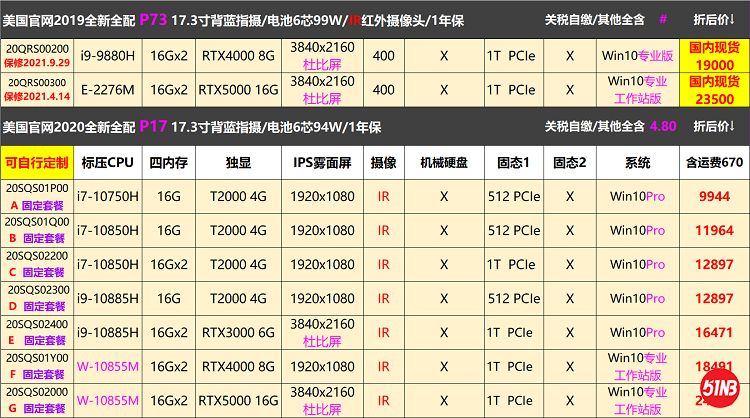The width and height of the screenshot is (750, 418).
Task: Click the yellow 国内现货 23500 price cell
Action: coord(712,91)
